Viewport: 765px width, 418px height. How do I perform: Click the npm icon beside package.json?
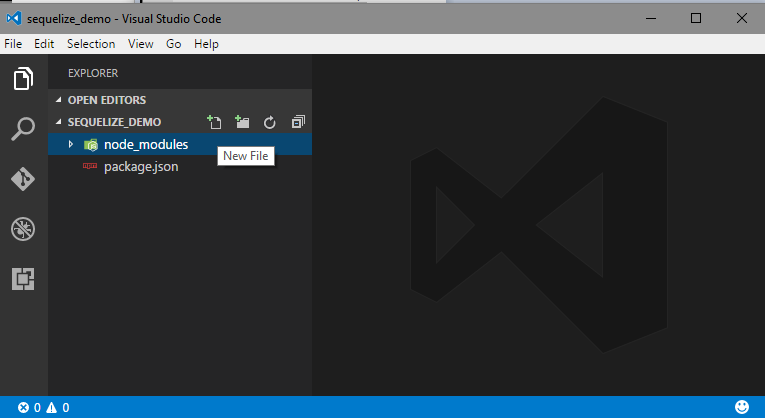(x=90, y=166)
